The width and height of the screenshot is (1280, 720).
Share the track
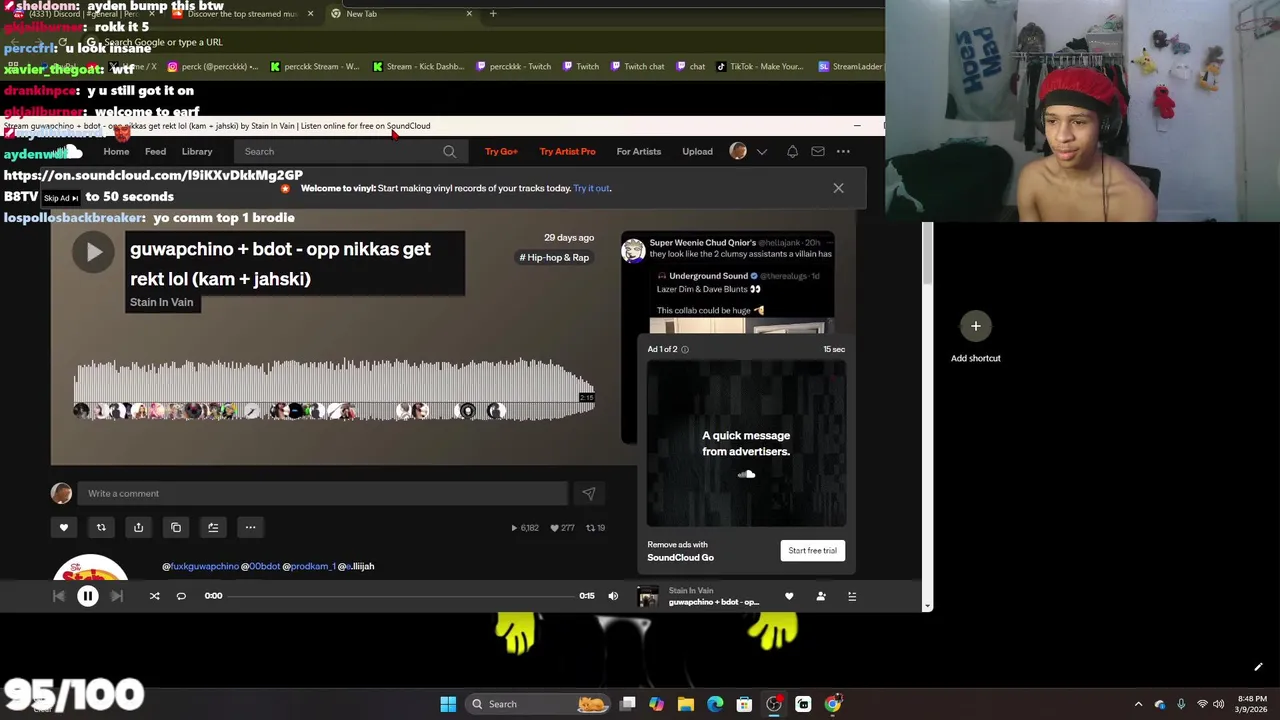(x=138, y=527)
